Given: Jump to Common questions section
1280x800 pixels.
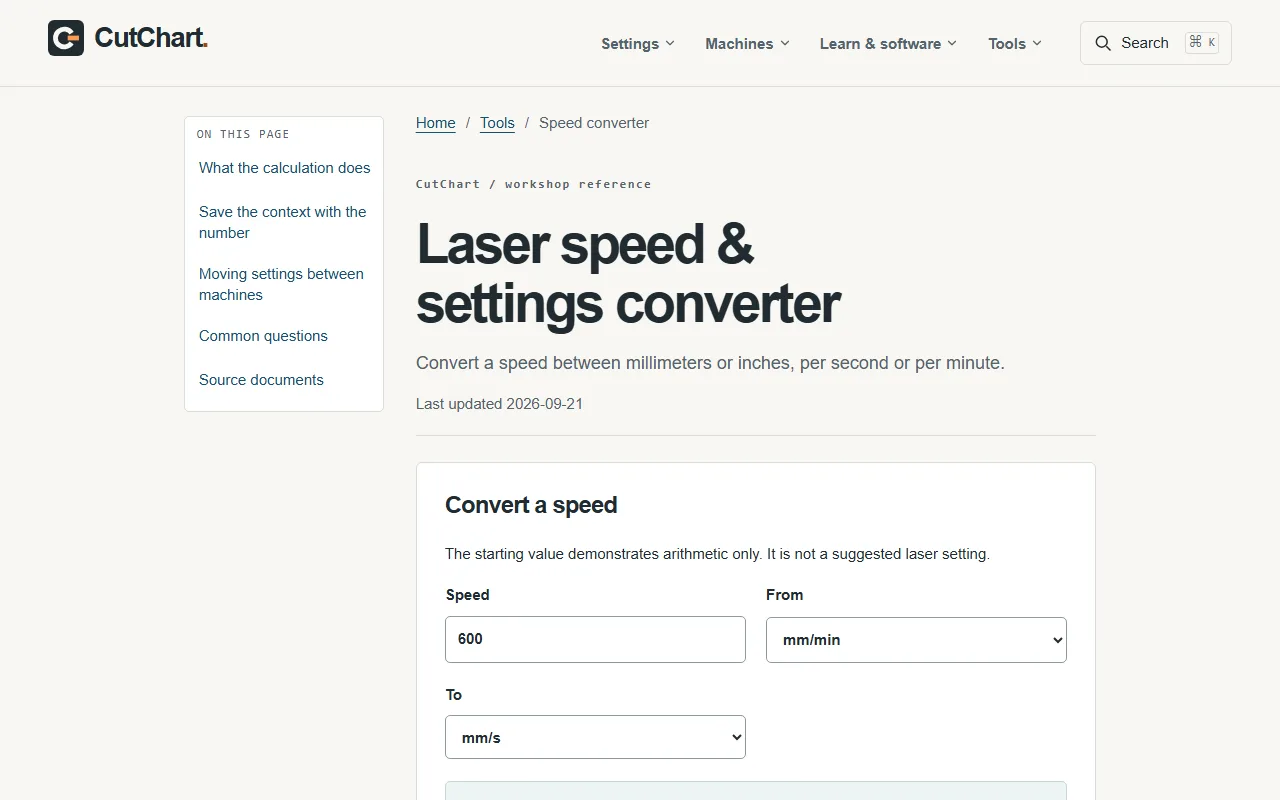Looking at the screenshot, I should click(263, 336).
